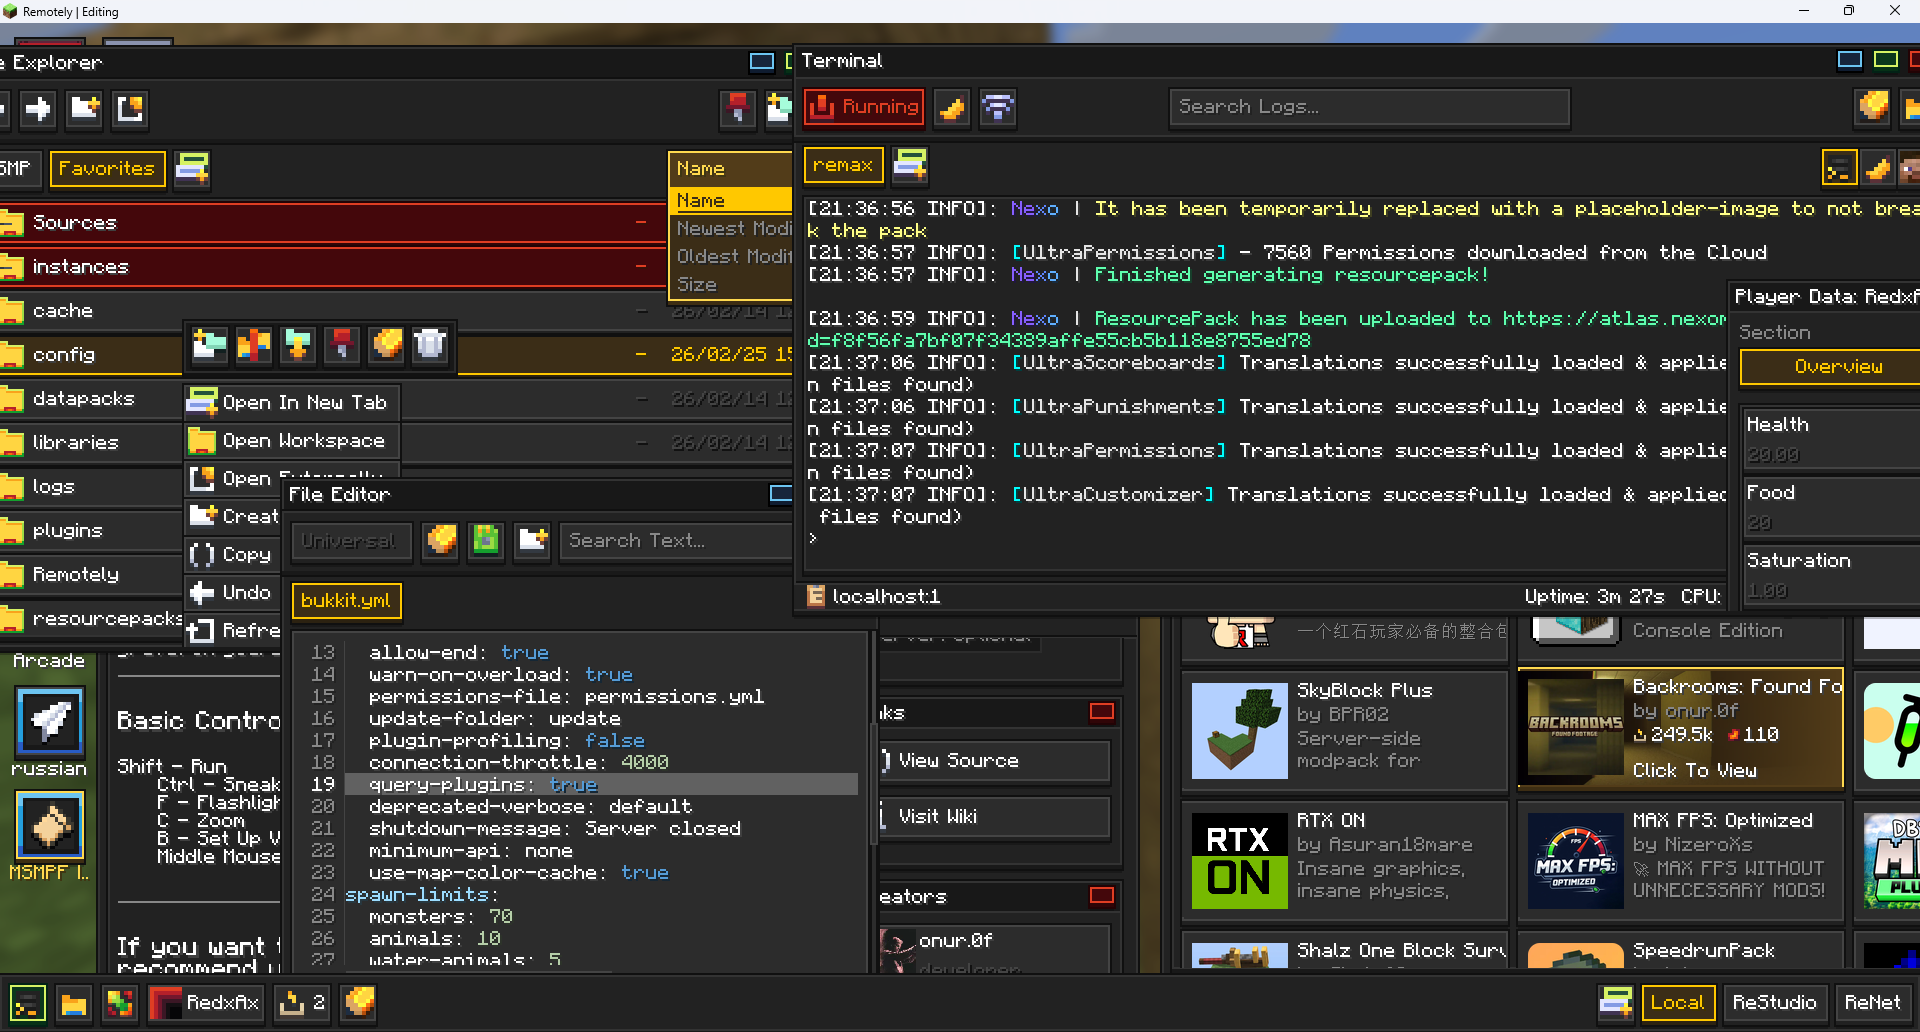
Task: Click the Search Text field in File Editor
Action: point(676,541)
